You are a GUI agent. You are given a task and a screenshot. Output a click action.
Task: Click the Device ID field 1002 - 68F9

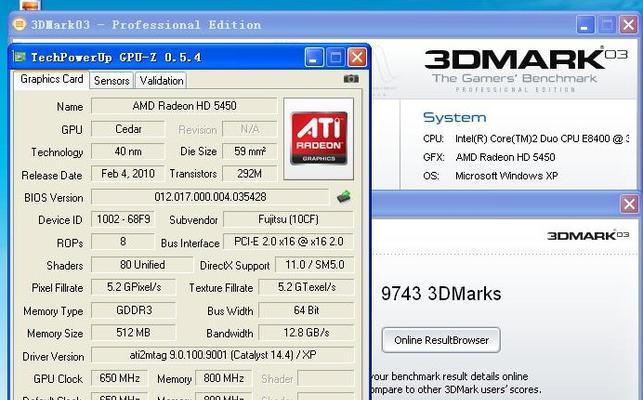[123, 219]
